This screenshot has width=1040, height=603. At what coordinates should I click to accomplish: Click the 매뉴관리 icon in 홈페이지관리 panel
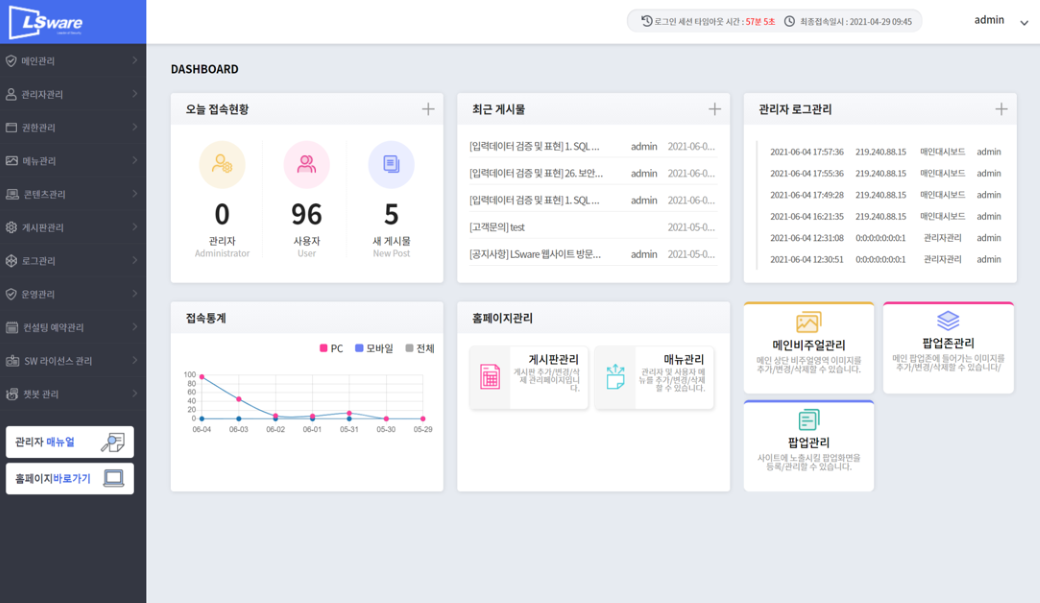[615, 376]
